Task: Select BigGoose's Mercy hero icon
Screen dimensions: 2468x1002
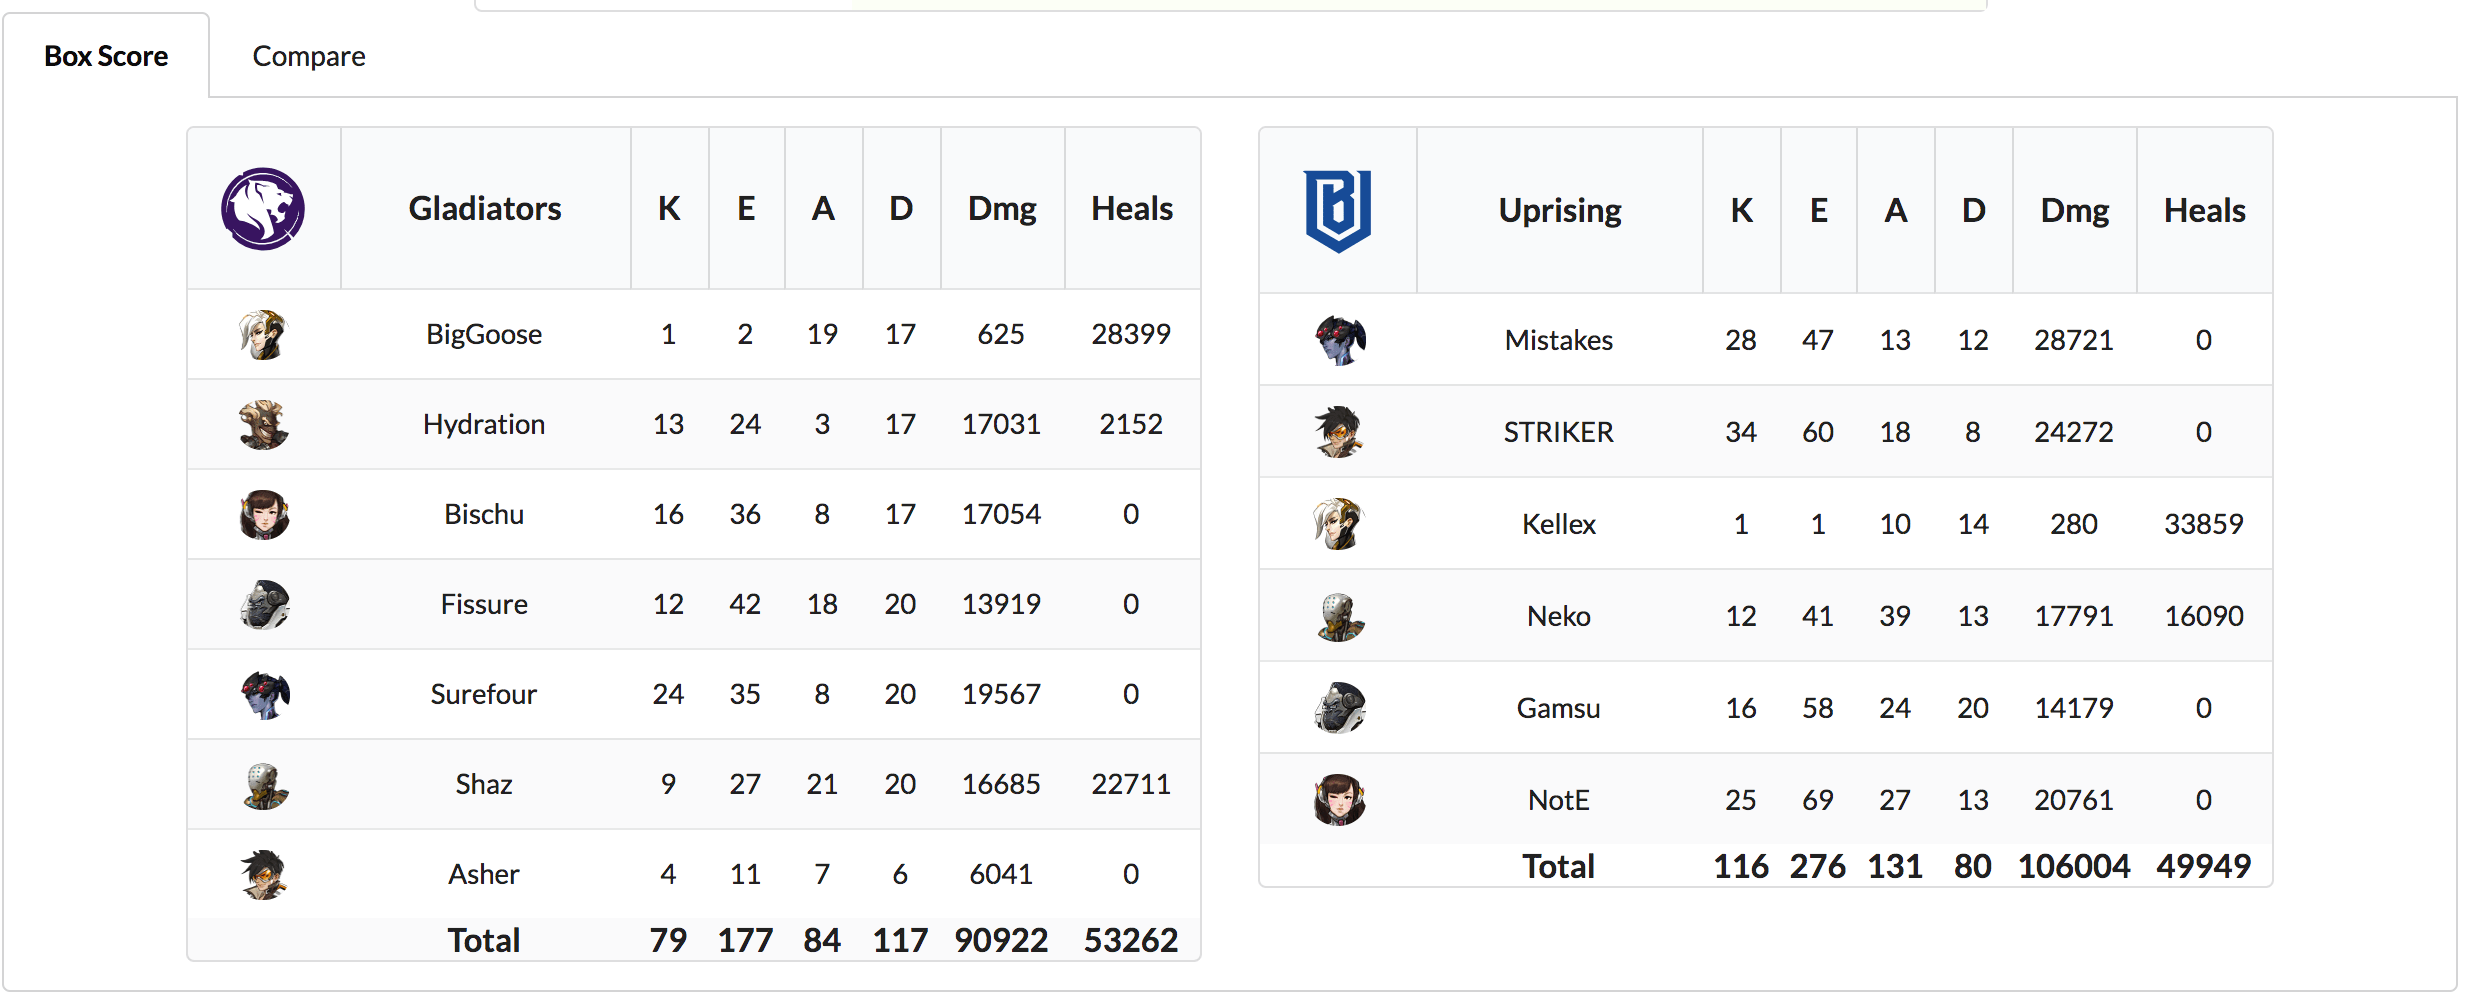Action: pos(264,334)
